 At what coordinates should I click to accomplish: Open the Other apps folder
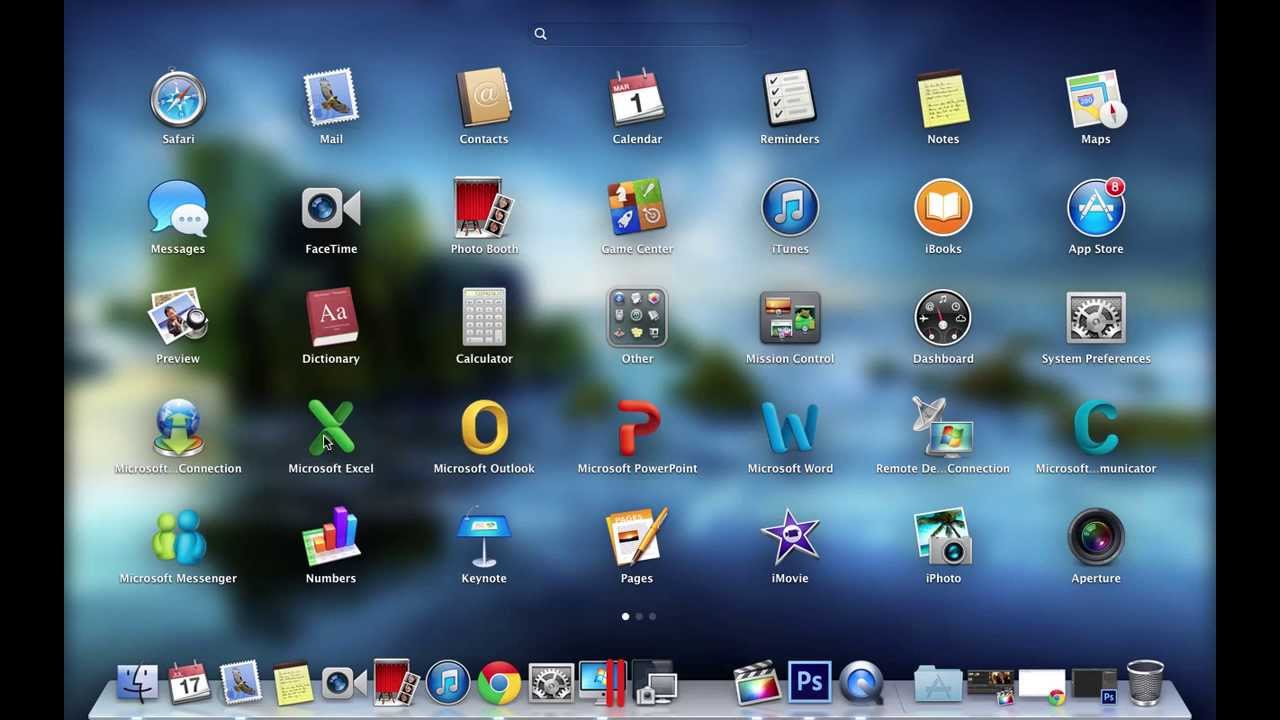point(637,319)
